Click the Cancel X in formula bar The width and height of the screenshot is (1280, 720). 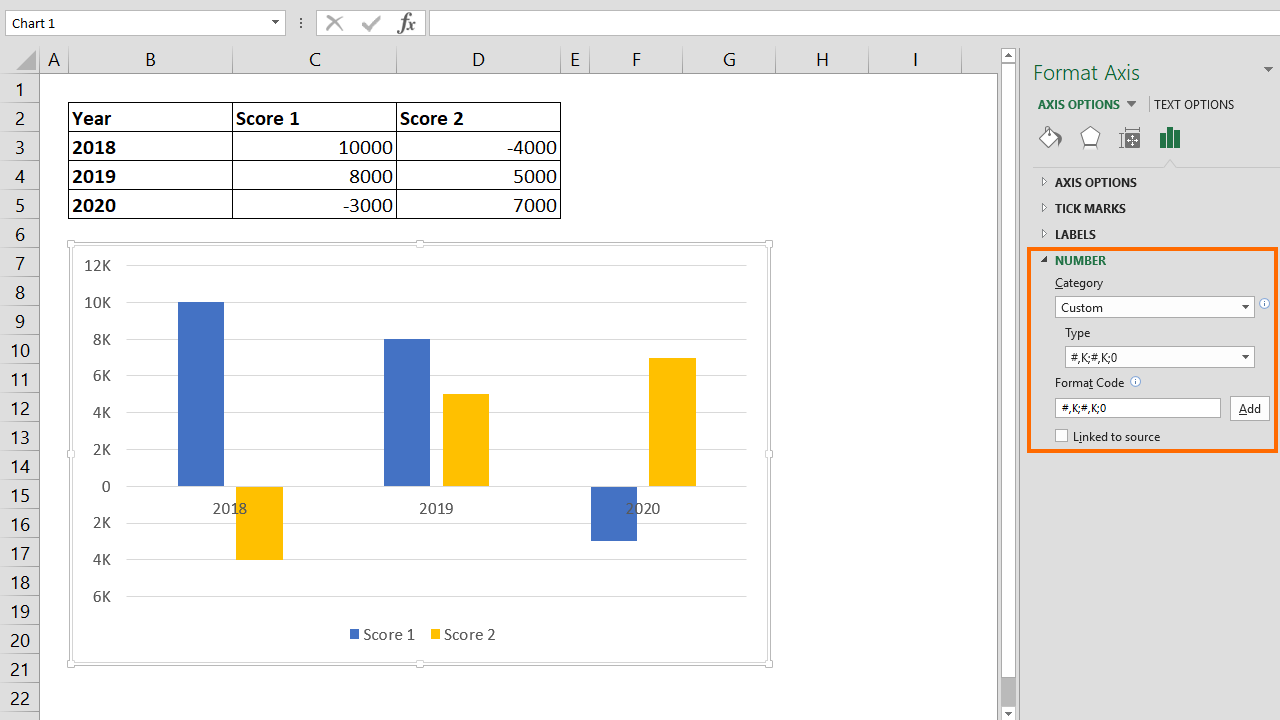click(335, 23)
